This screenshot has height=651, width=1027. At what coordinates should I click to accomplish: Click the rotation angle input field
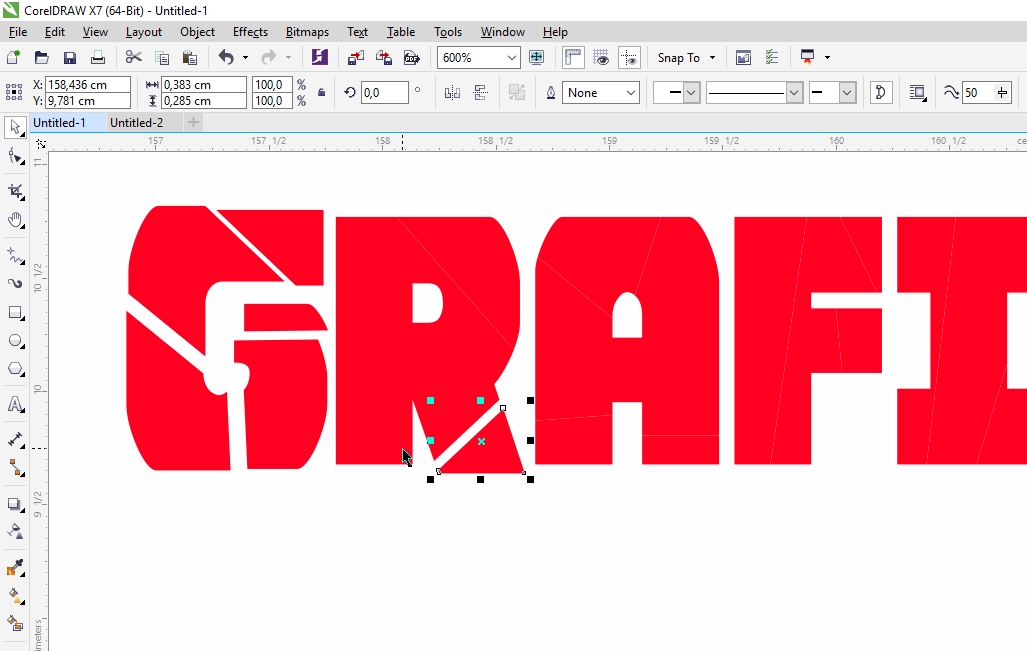(385, 92)
